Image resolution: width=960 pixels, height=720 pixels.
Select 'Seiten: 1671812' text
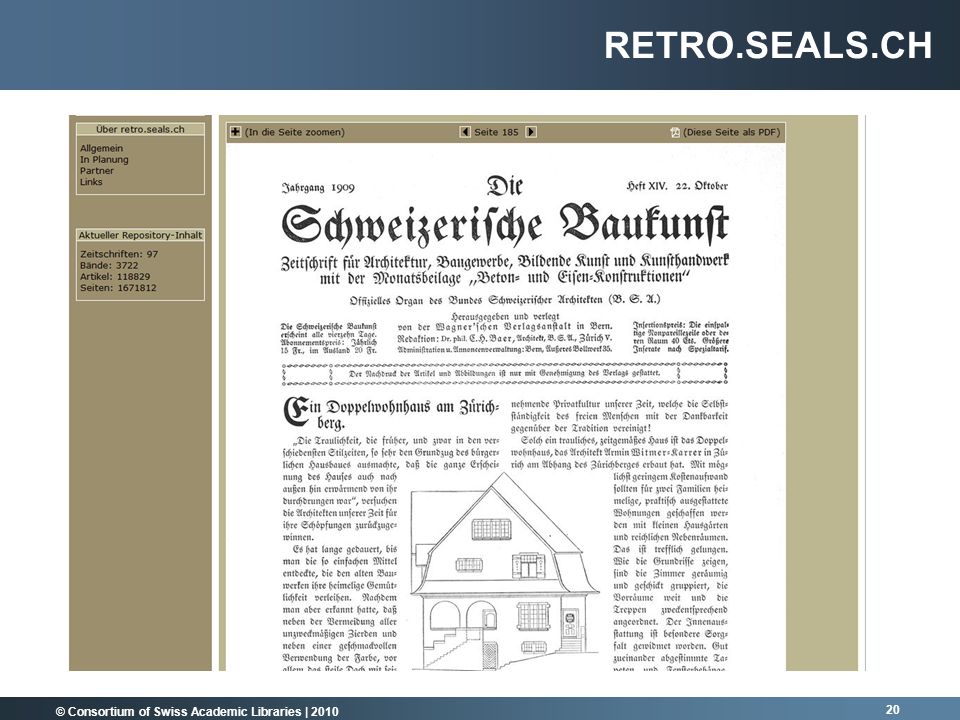[118, 288]
